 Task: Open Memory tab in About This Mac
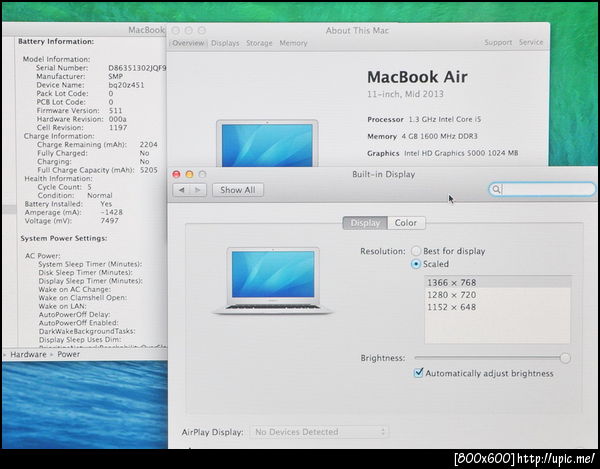293,43
